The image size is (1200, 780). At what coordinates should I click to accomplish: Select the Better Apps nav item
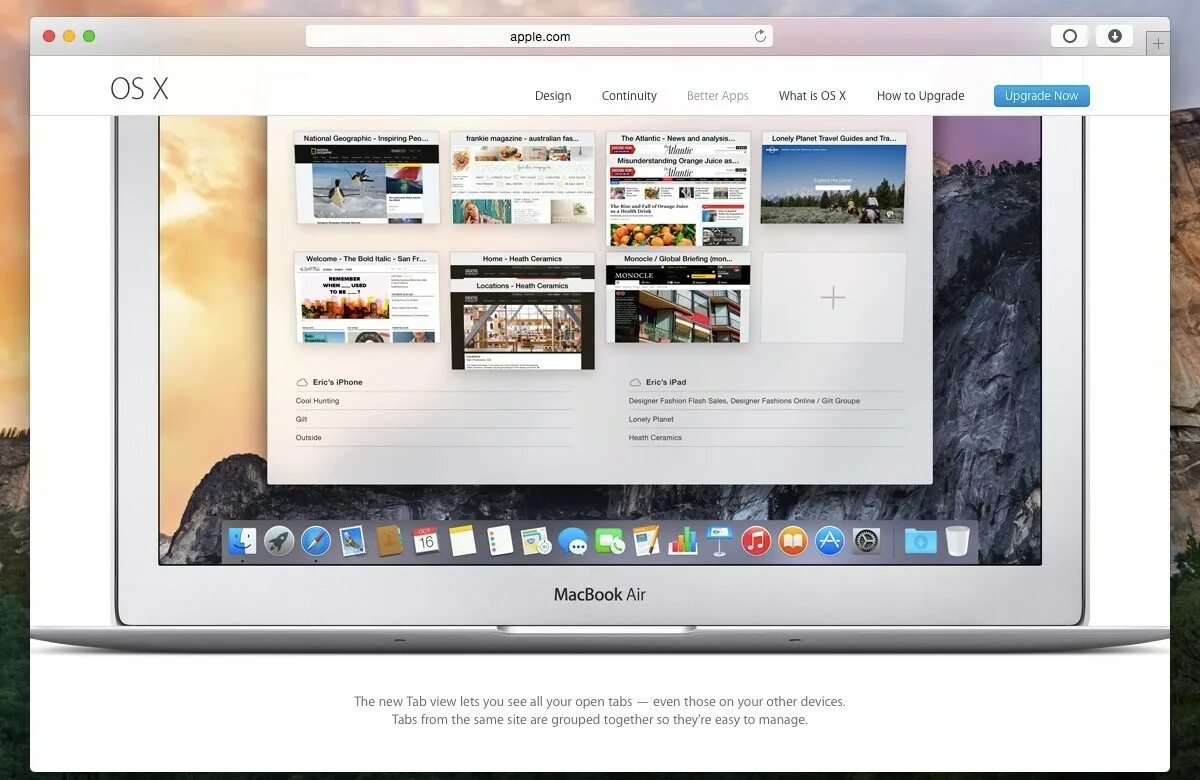718,96
